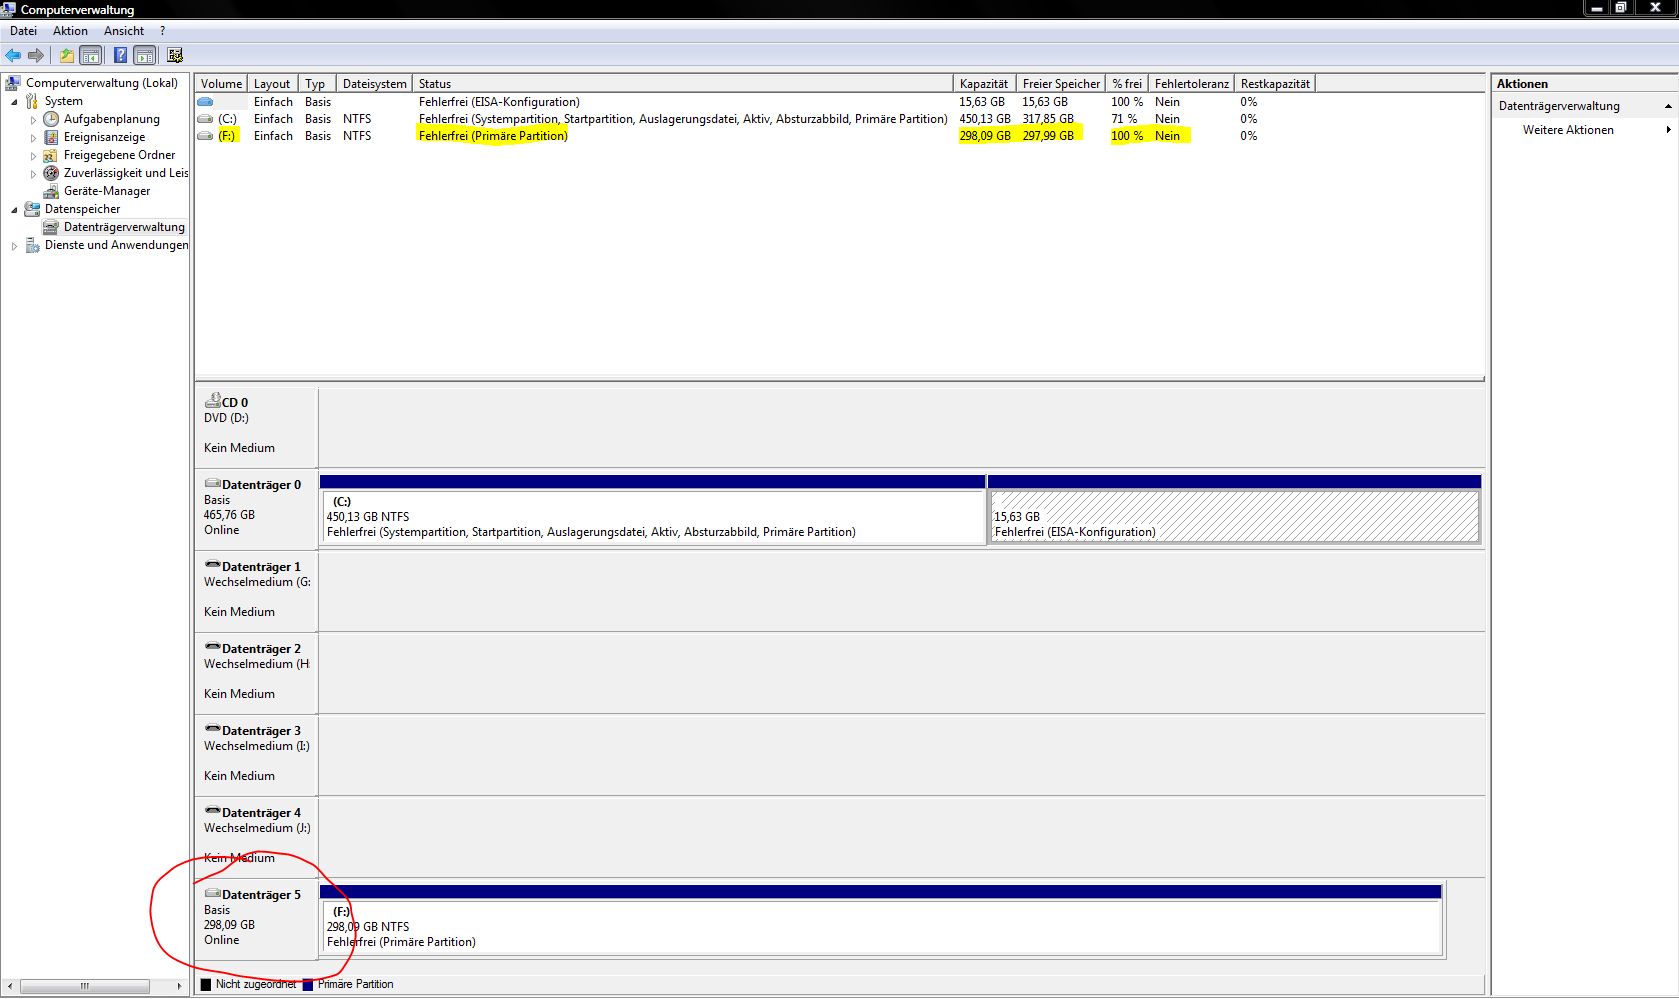
Task: Open Help via the blue question mark icon
Action: pos(120,55)
